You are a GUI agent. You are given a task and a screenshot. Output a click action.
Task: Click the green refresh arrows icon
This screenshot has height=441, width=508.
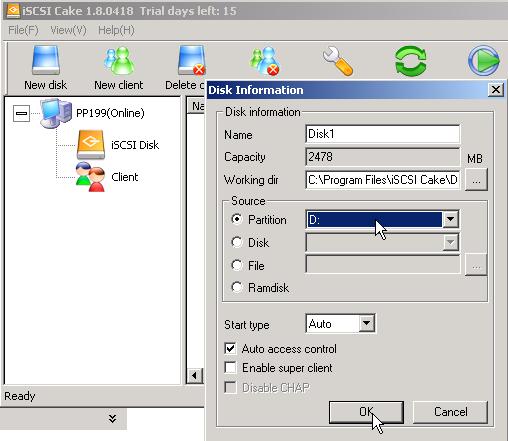click(411, 61)
